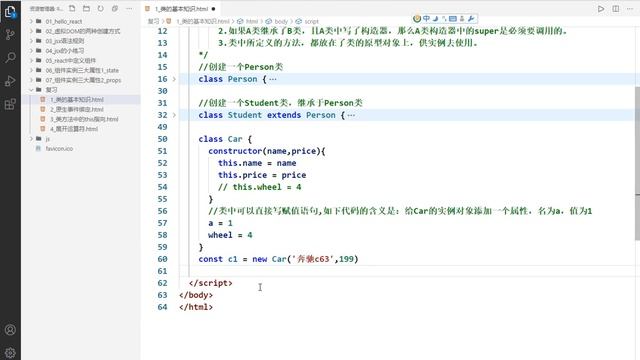Open explorer More Actions ellipsis
The image size is (640, 360).
[x=129, y=8]
